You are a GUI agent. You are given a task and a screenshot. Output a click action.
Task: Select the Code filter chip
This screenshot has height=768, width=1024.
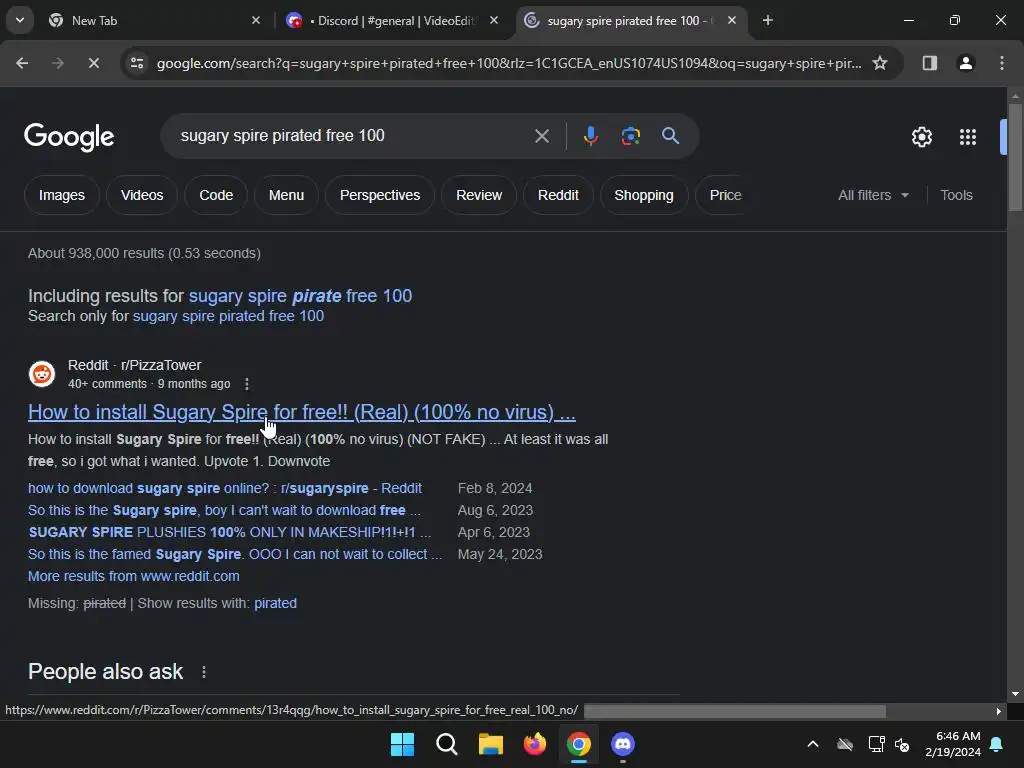click(x=216, y=195)
